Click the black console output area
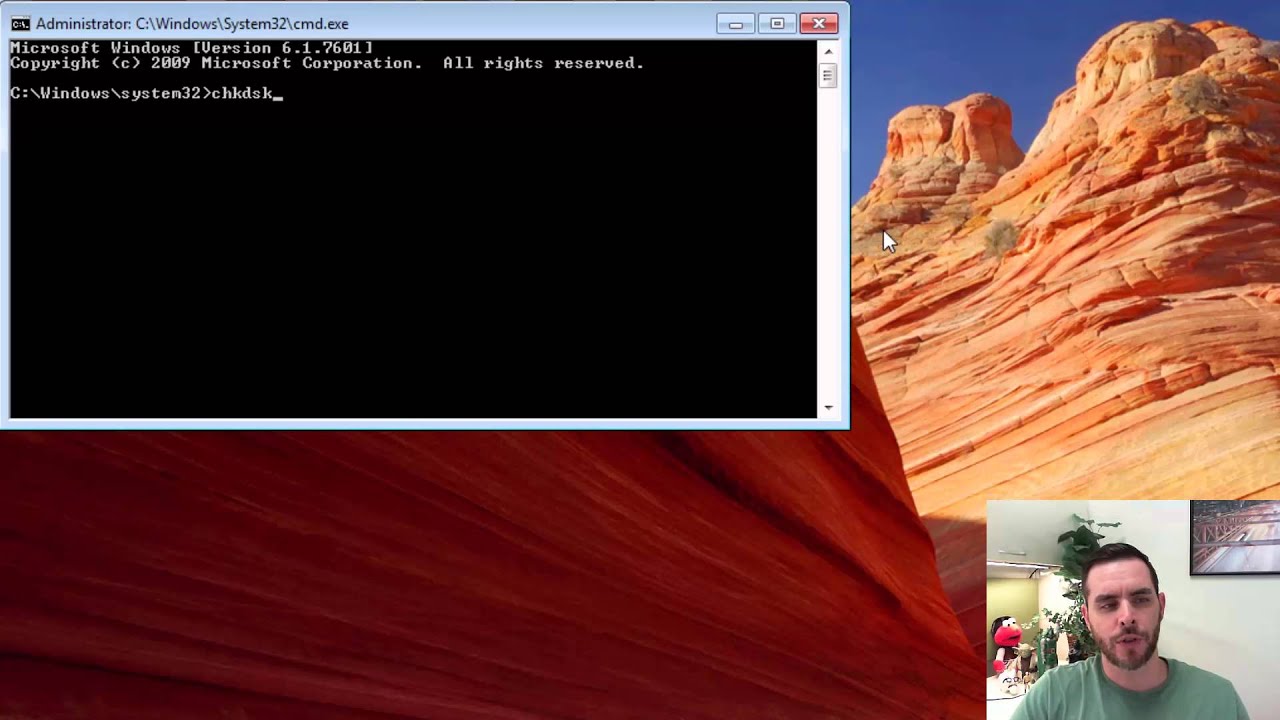This screenshot has width=1280, height=720. 400,250
